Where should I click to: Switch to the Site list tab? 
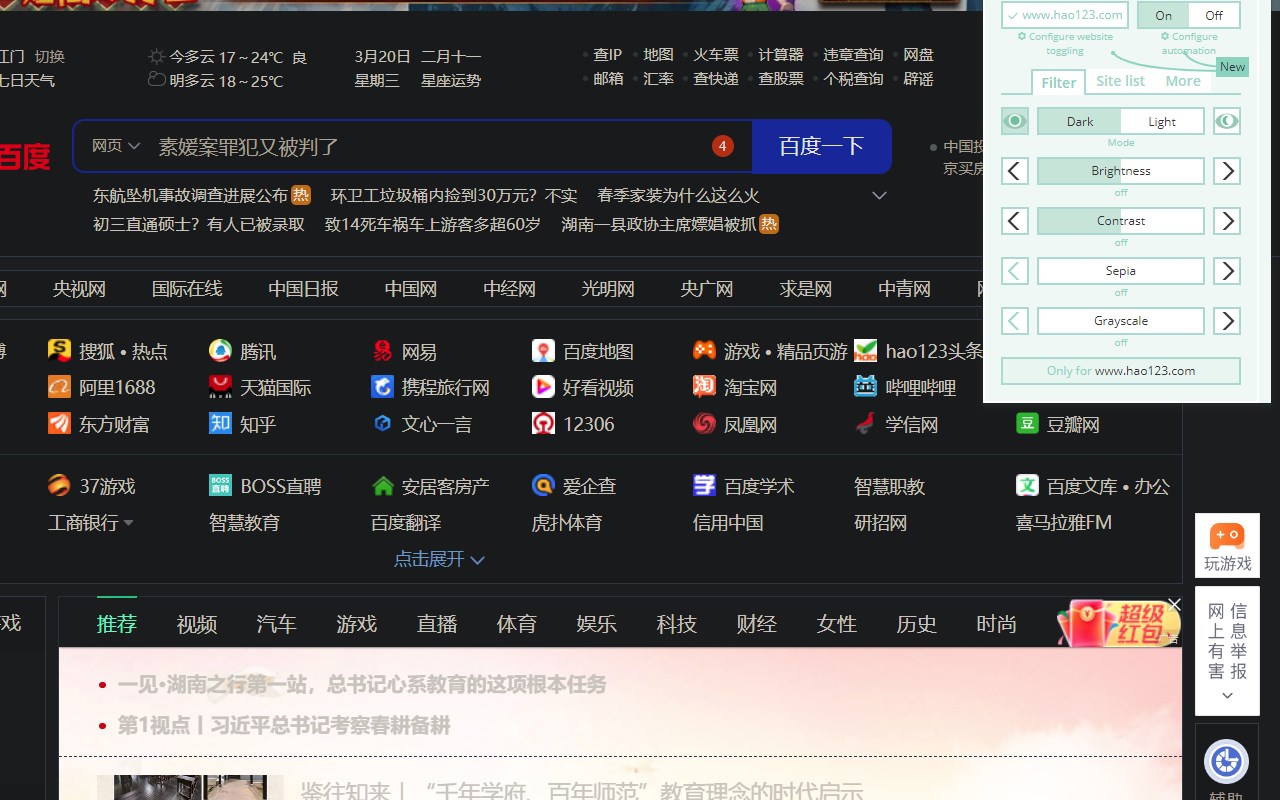(1120, 81)
